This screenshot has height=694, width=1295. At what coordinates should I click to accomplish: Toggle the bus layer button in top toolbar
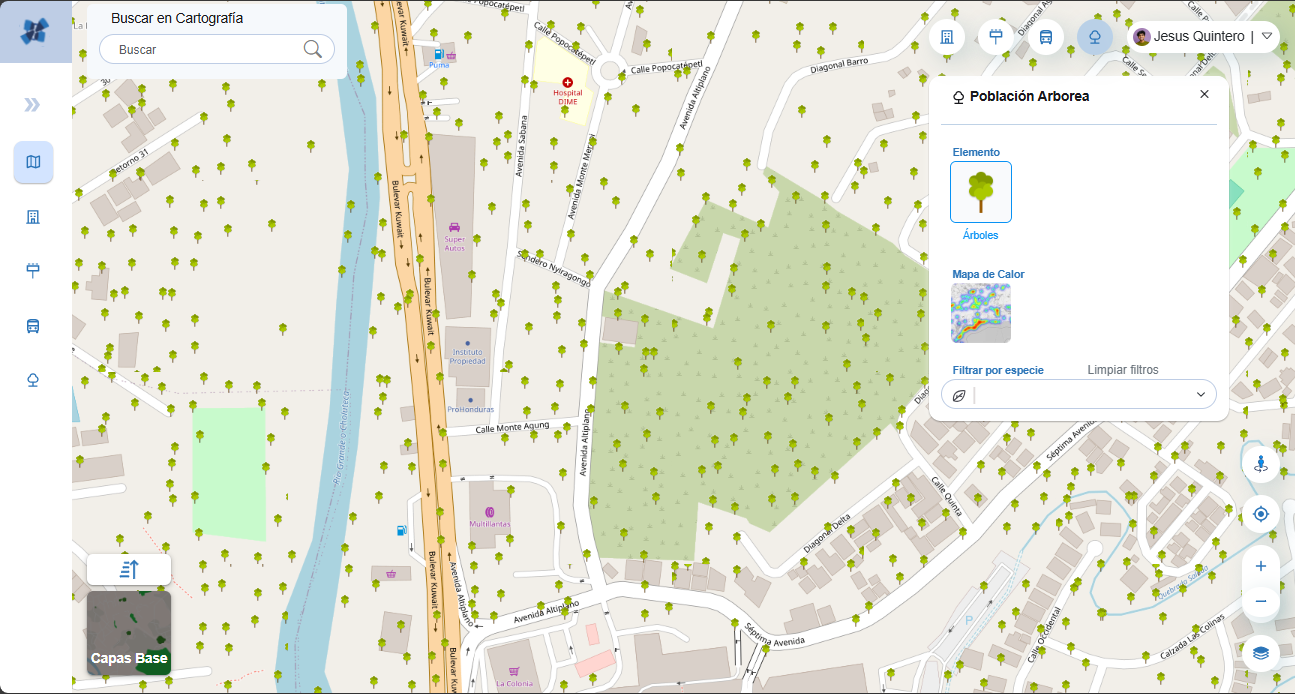click(1046, 37)
